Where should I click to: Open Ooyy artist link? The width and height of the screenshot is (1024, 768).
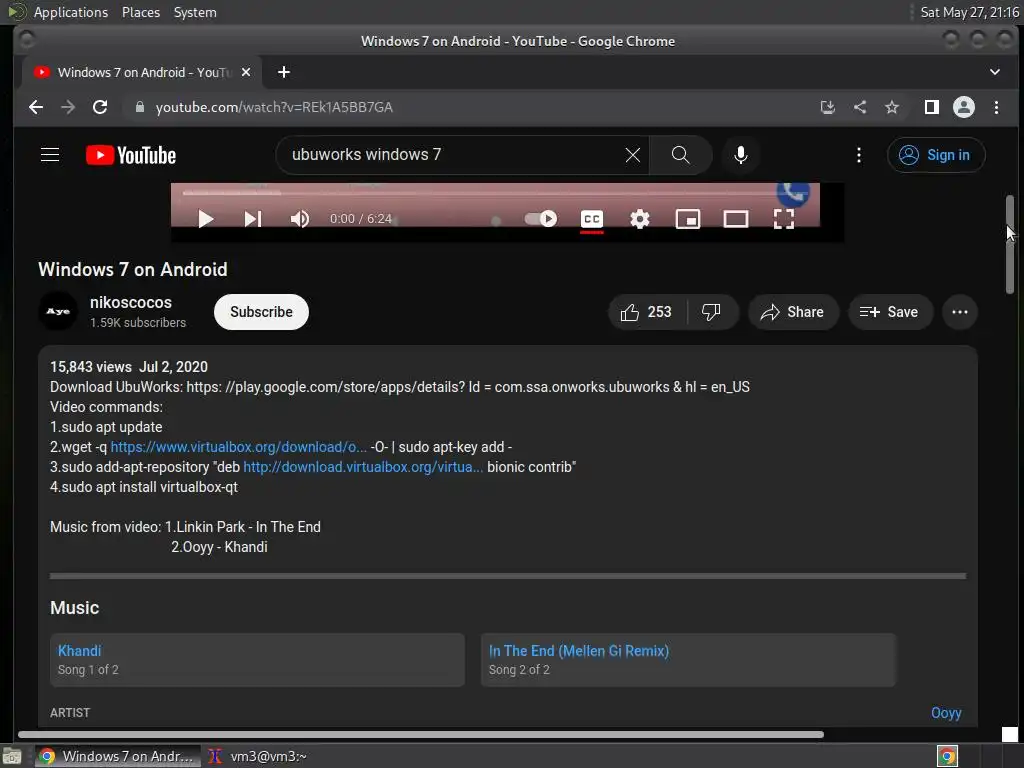point(946,713)
